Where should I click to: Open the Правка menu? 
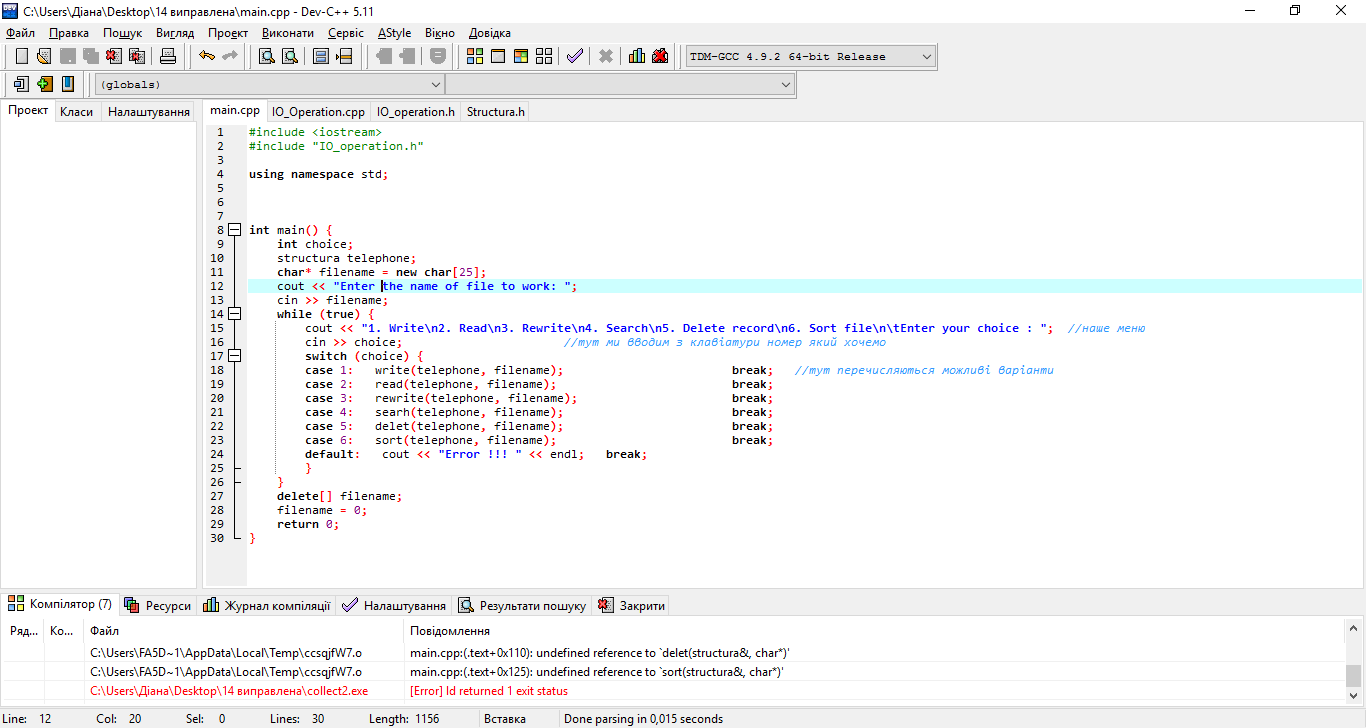(x=69, y=33)
